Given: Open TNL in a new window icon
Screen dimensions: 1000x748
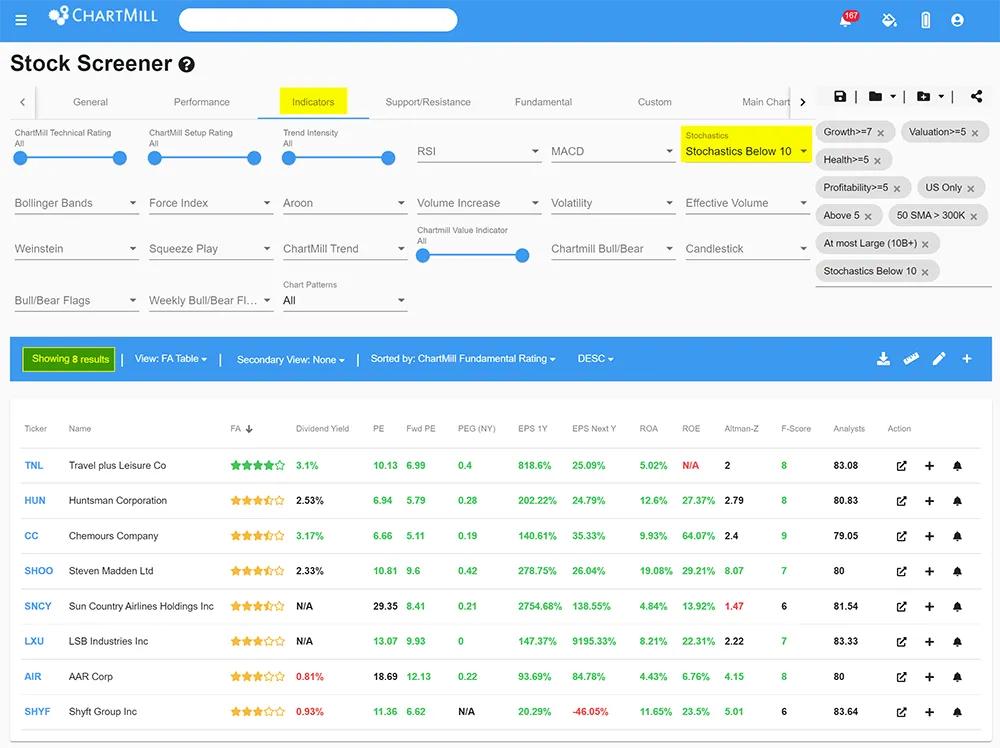Looking at the screenshot, I should (901, 466).
